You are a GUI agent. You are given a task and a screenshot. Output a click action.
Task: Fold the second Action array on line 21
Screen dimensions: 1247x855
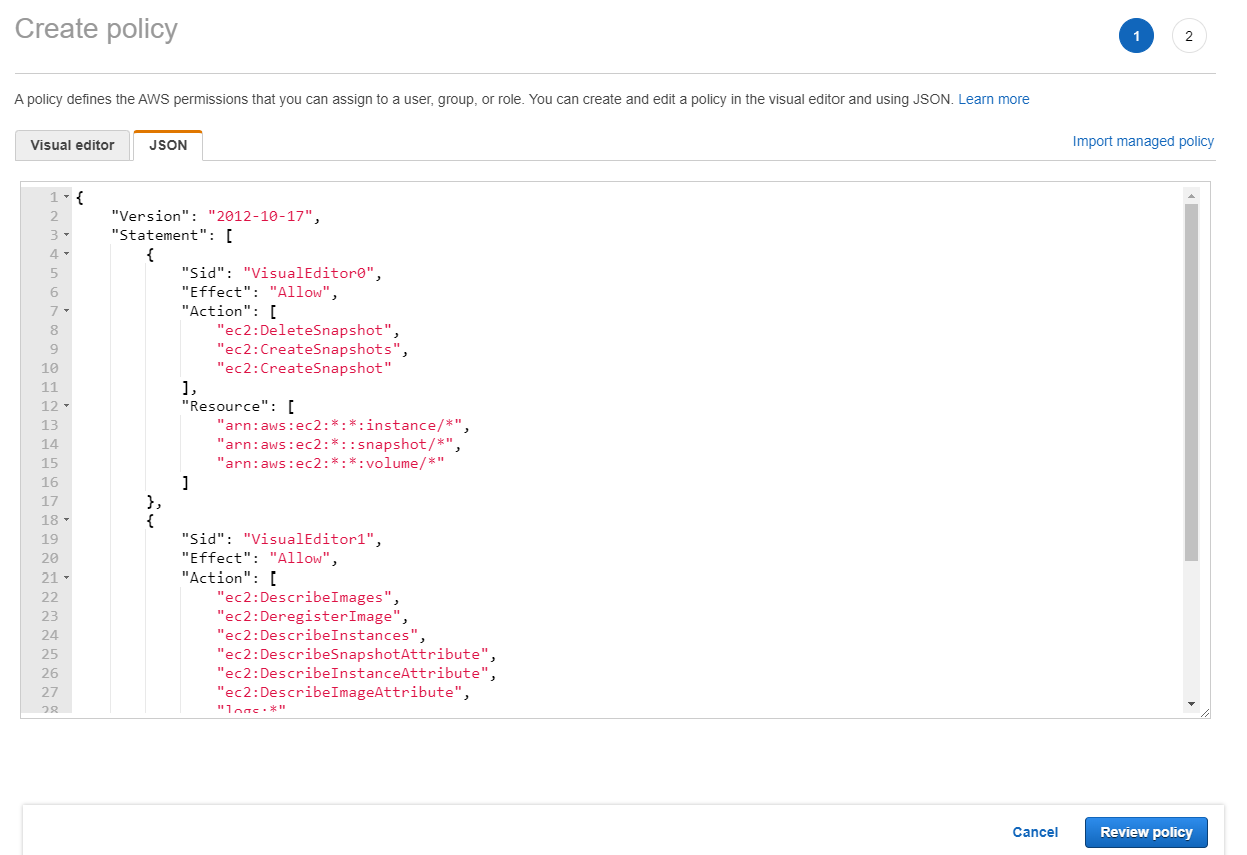66,578
